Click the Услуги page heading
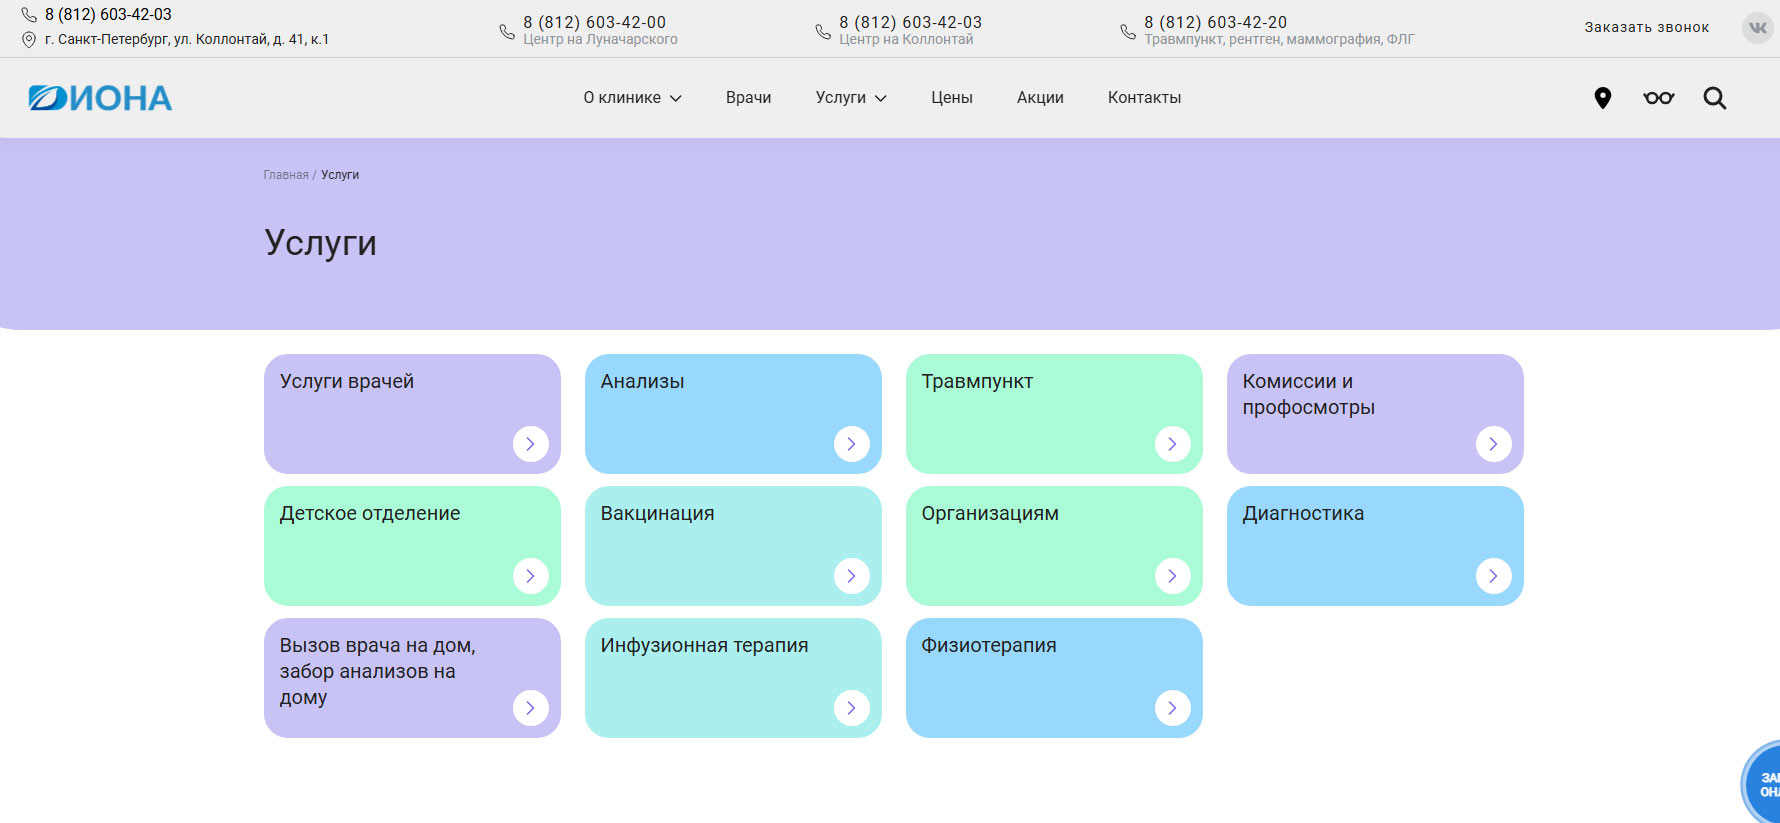Image resolution: width=1780 pixels, height=823 pixels. pyautogui.click(x=321, y=243)
